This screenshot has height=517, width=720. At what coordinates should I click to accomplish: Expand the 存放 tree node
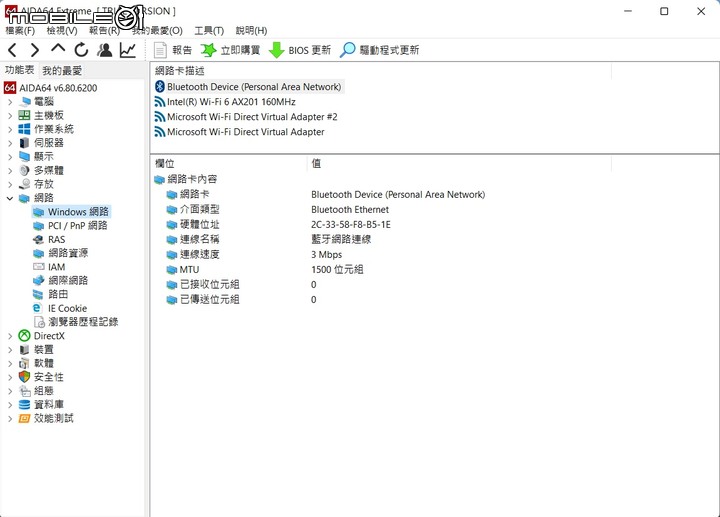pos(10,185)
